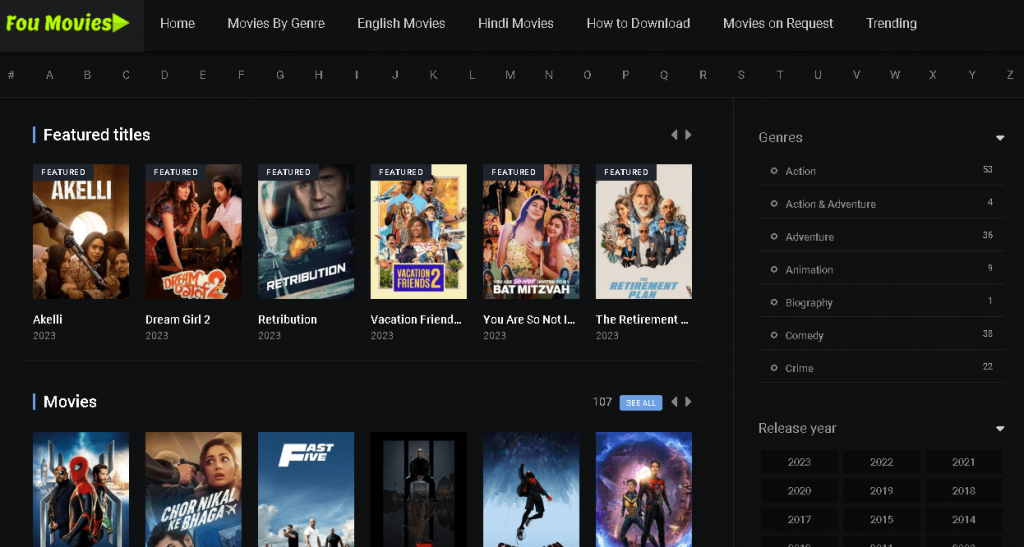This screenshot has width=1024, height=547.
Task: Click the Vacation Friend... title text
Action: pos(416,320)
